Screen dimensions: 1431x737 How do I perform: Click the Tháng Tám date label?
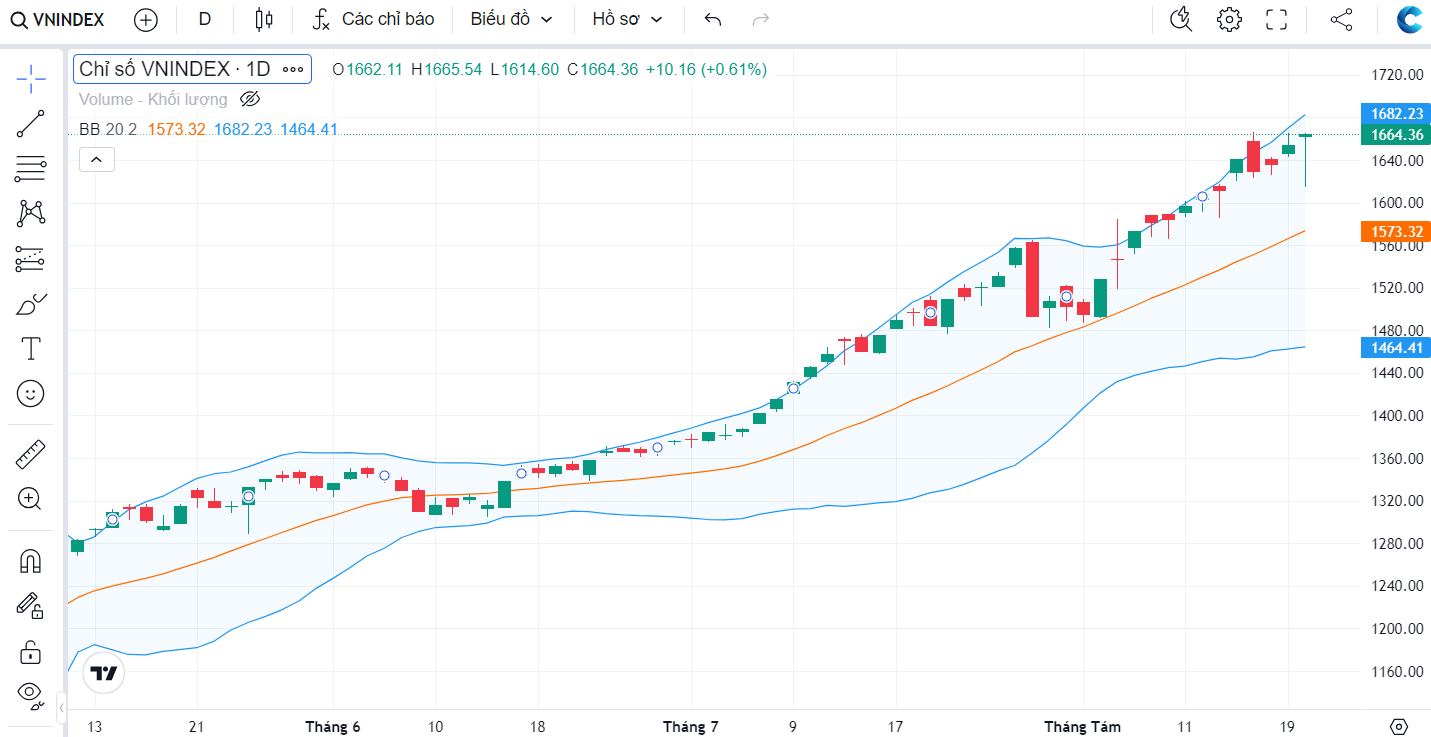click(1083, 727)
